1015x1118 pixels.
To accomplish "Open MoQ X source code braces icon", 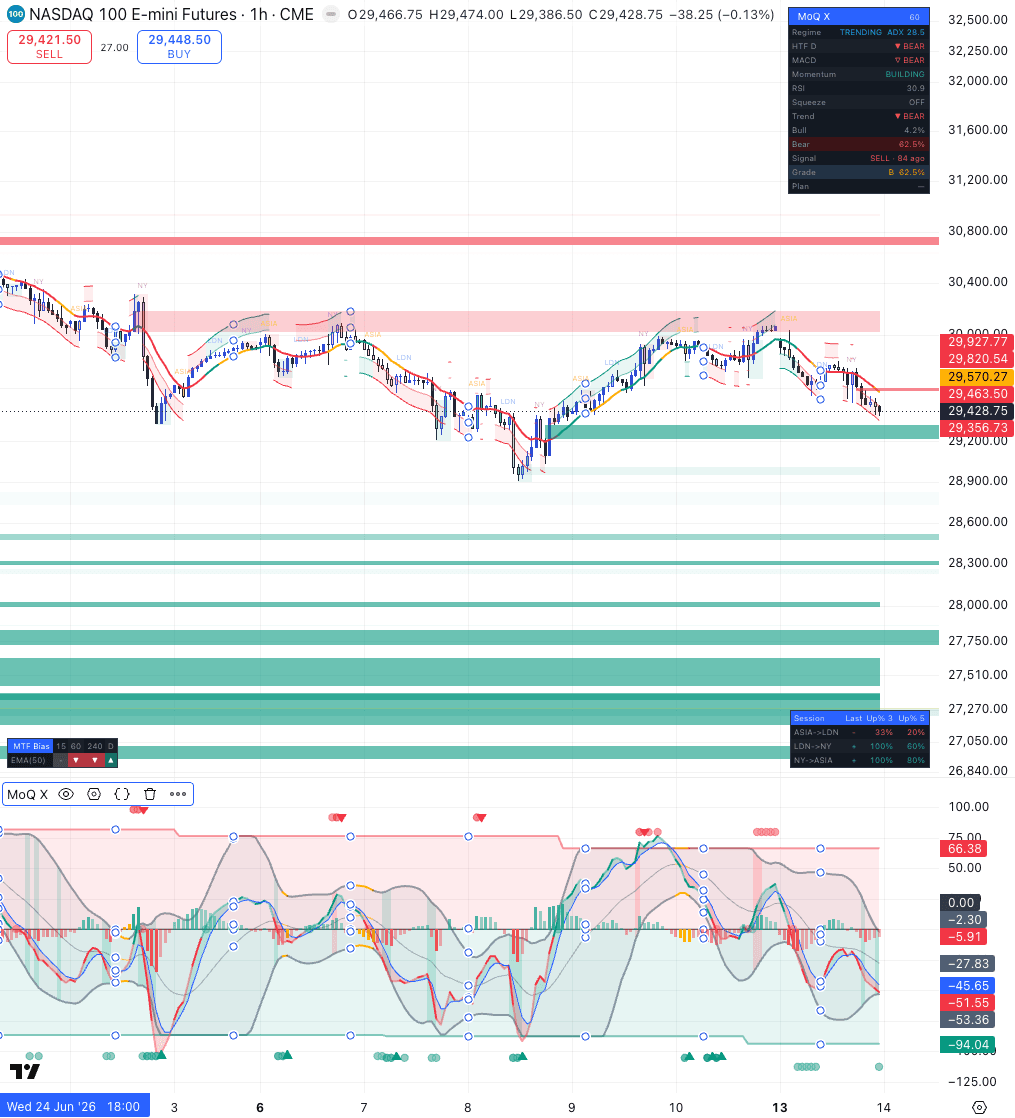I will point(122,794).
